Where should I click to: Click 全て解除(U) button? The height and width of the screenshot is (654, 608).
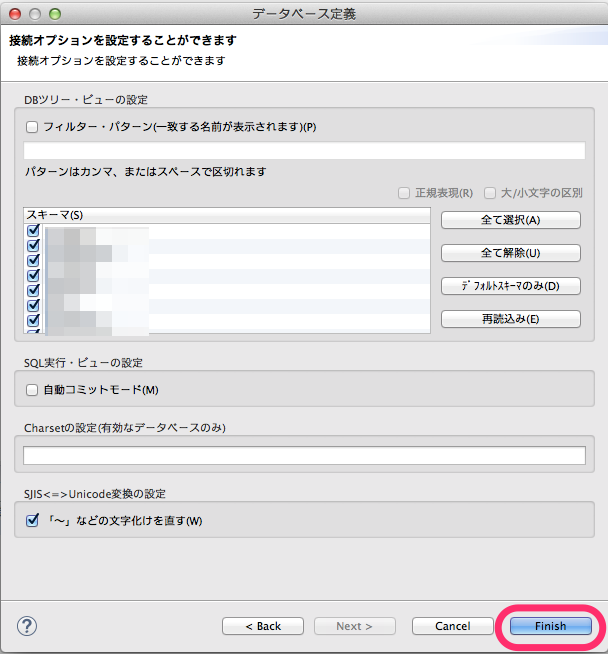click(511, 253)
